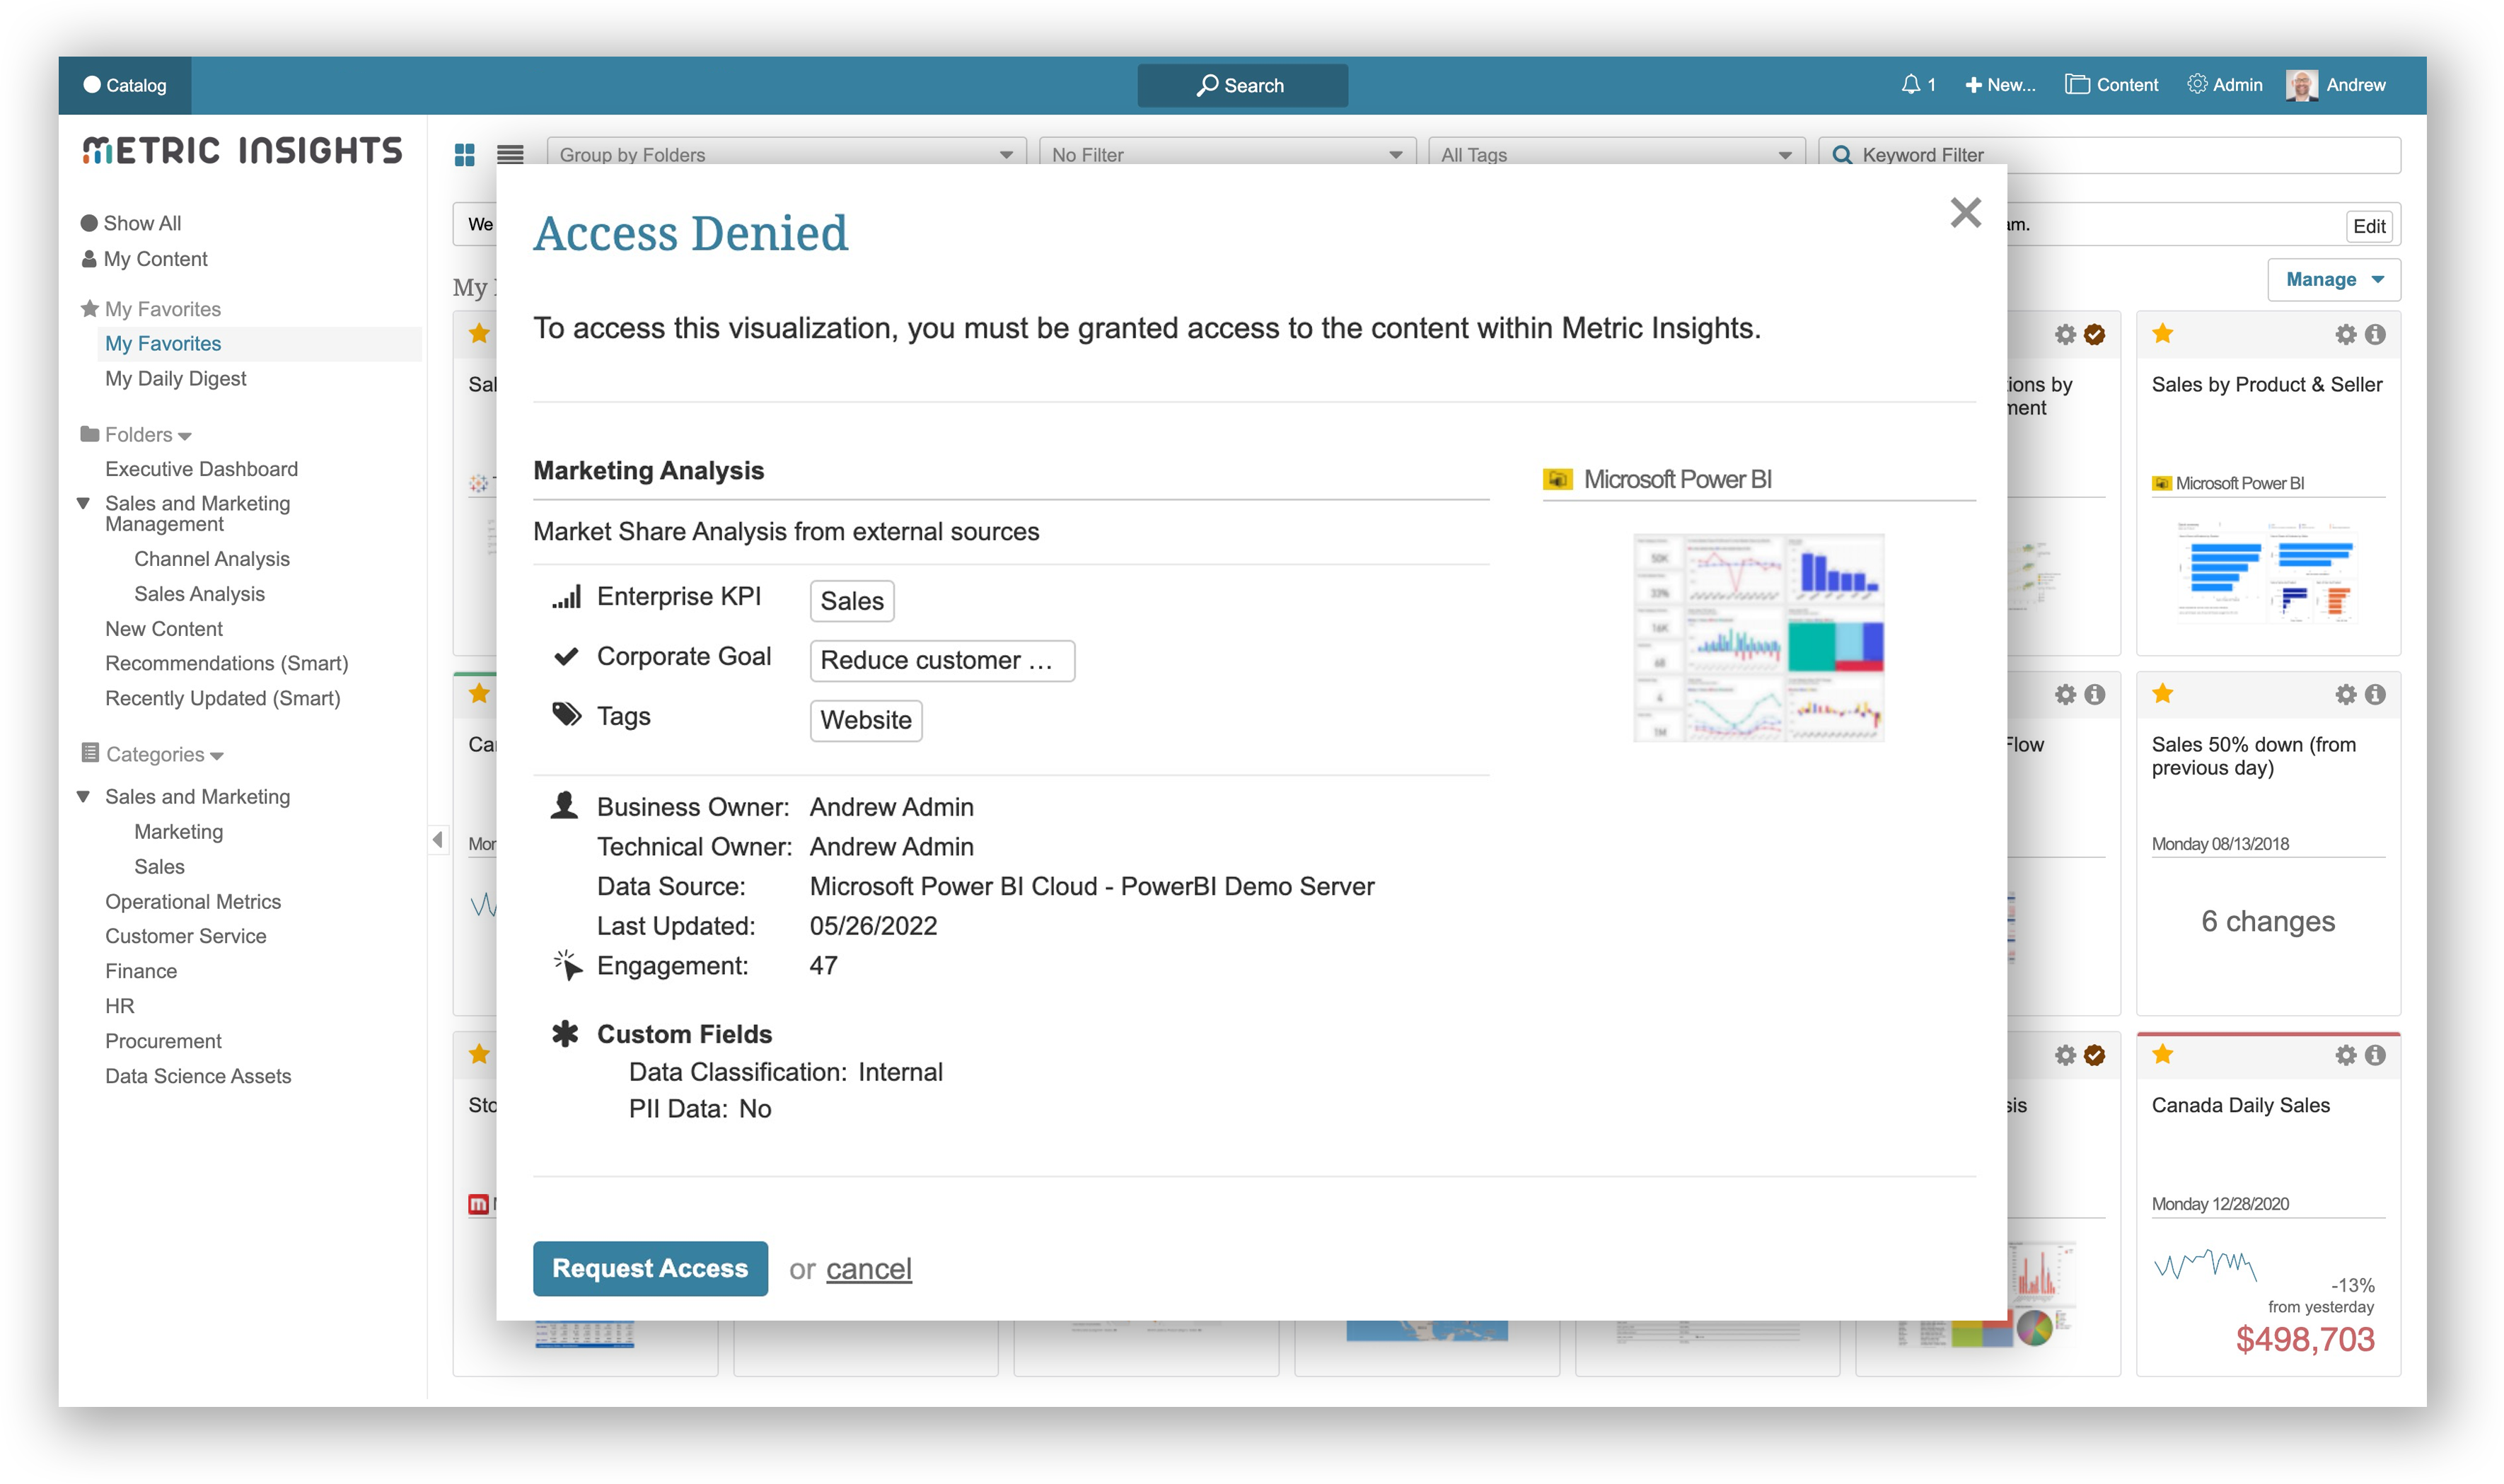Click the Website tag chip
Screen dimensions: 2504x1484
click(866, 720)
